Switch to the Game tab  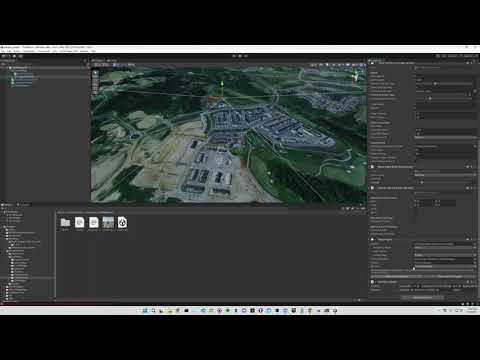(112, 61)
